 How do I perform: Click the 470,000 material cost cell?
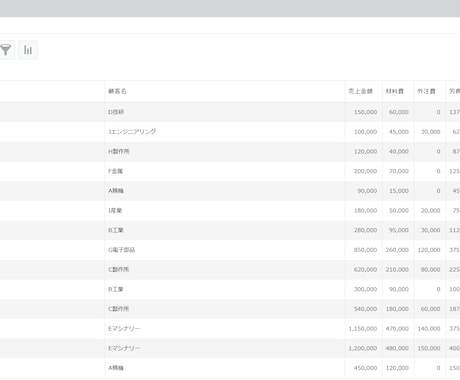(397, 328)
